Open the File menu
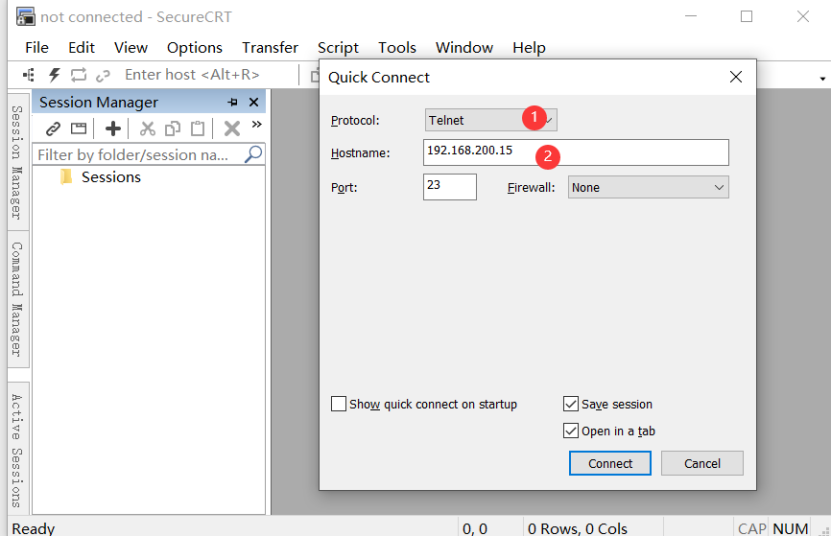Screen dimensions: 831x537 [37, 48]
